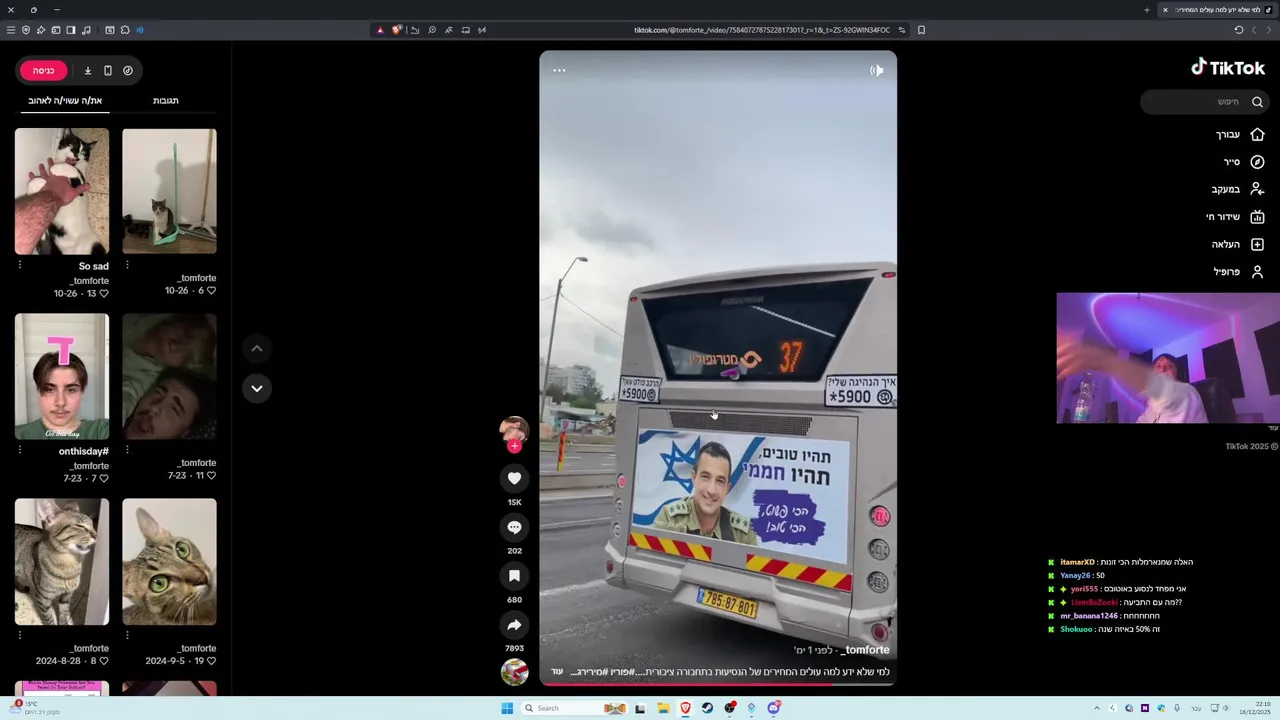
Task: Click the coin icon in top pill bar
Action: (x=128, y=70)
